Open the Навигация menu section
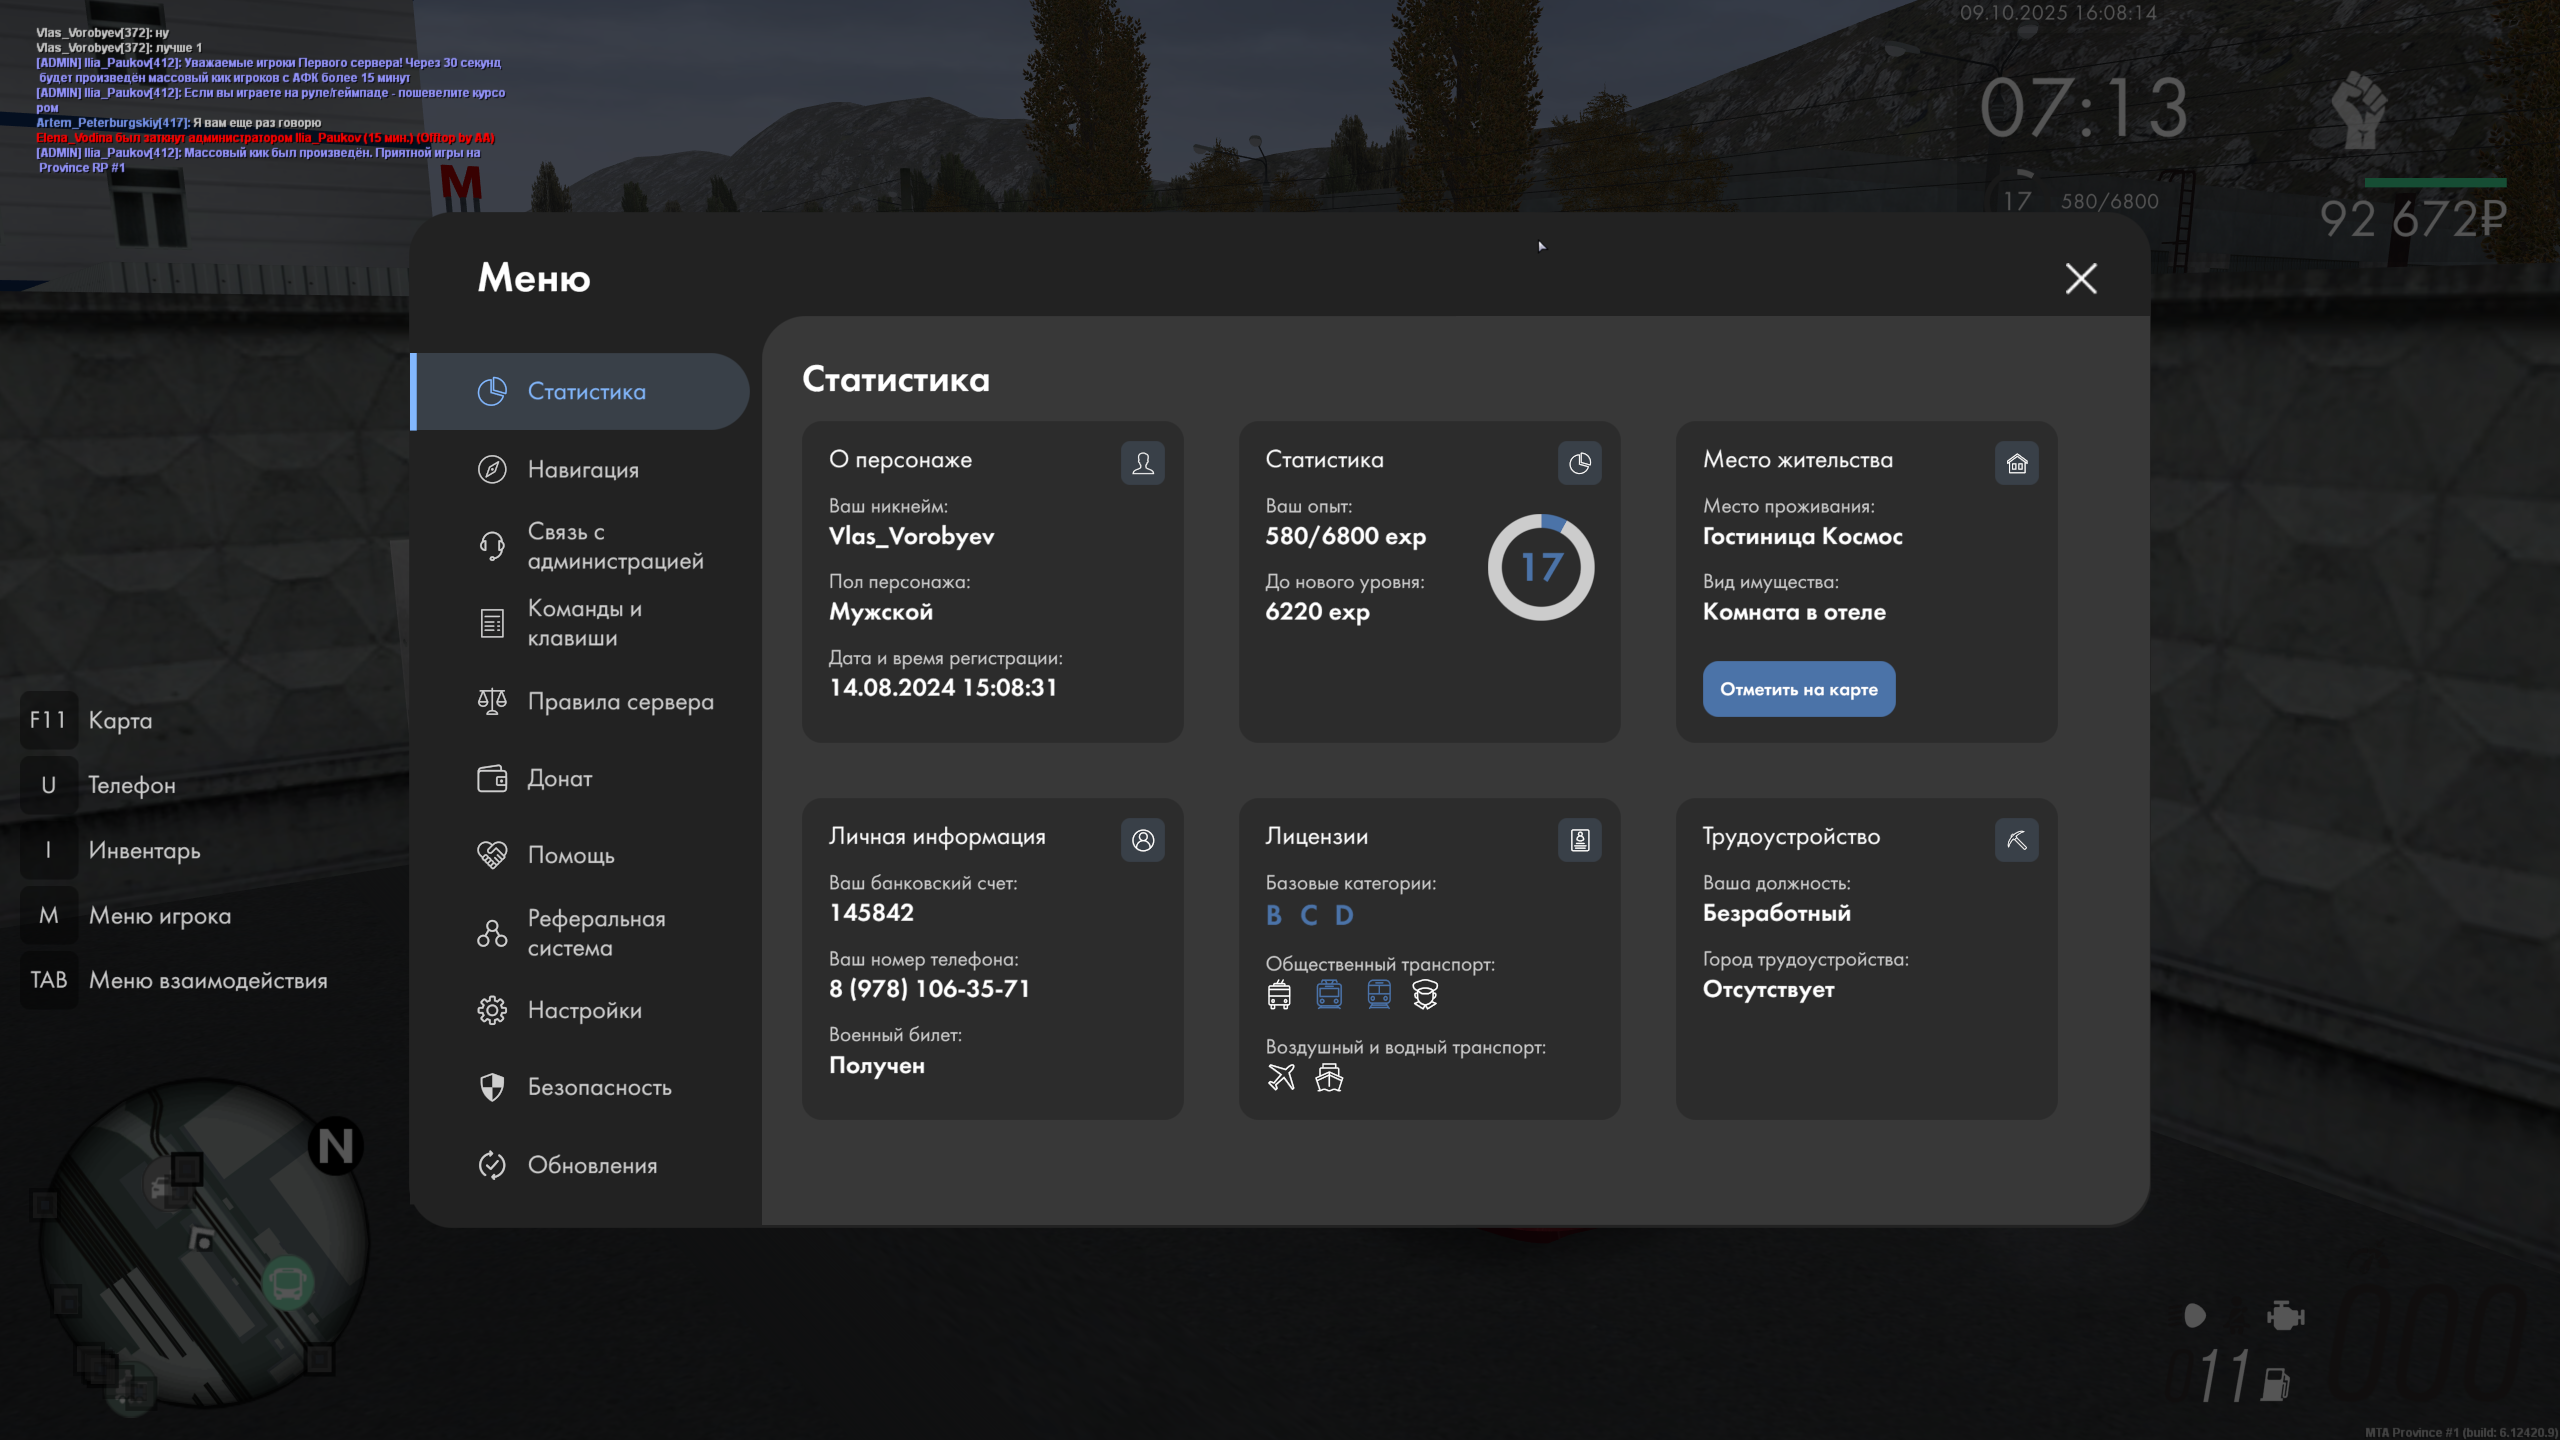2560x1440 pixels. click(x=582, y=469)
